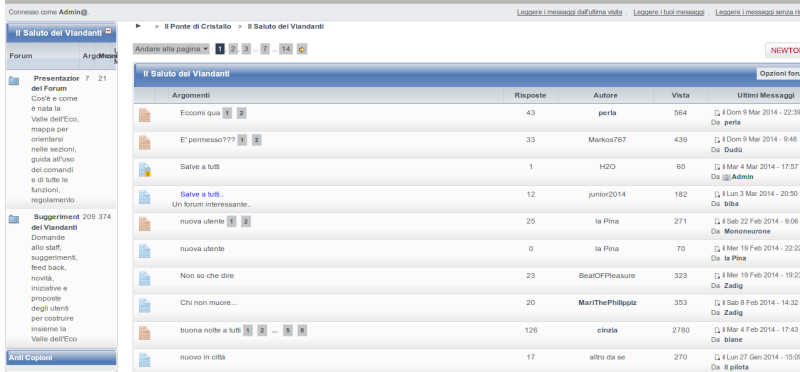Open the 'Andare alla pagina' dropdown

[171, 49]
